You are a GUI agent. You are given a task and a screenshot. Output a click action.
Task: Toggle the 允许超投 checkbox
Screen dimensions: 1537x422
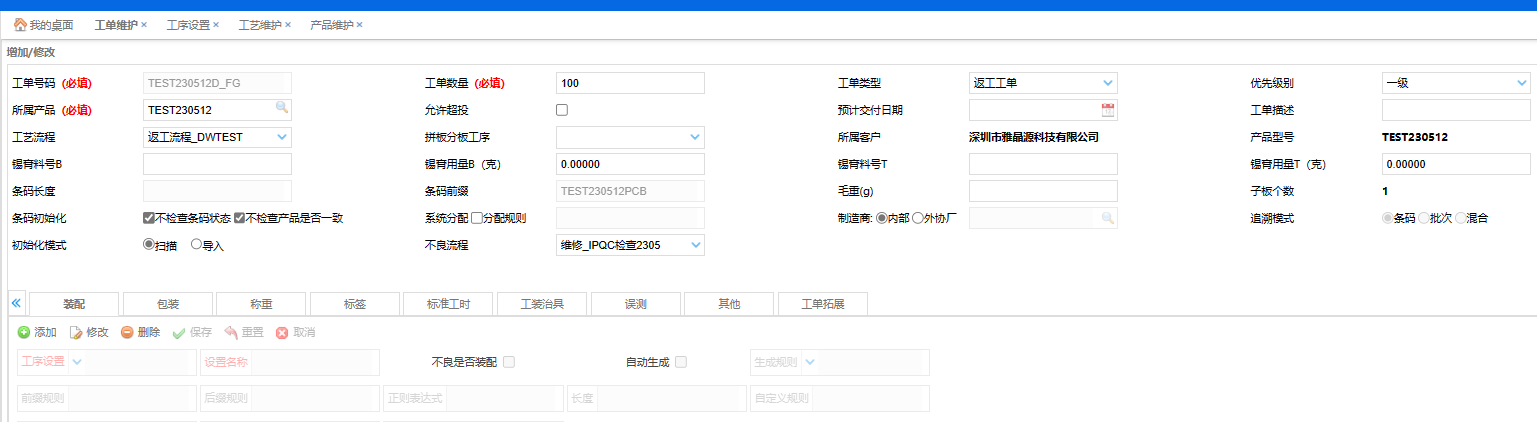pyautogui.click(x=562, y=110)
